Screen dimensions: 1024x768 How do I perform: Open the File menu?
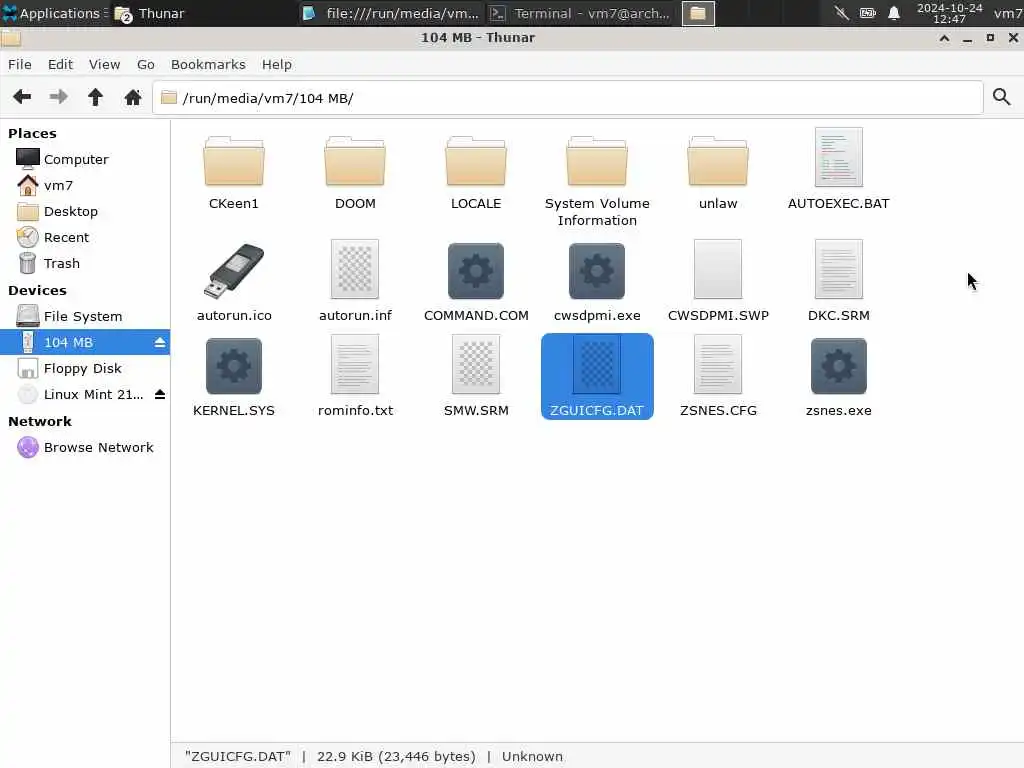pos(20,64)
